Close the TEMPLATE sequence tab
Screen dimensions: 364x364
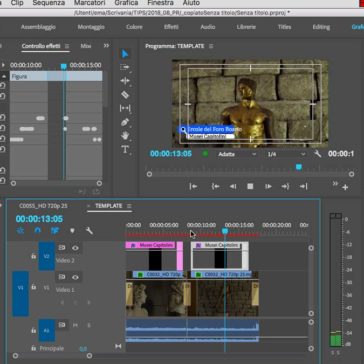89,206
